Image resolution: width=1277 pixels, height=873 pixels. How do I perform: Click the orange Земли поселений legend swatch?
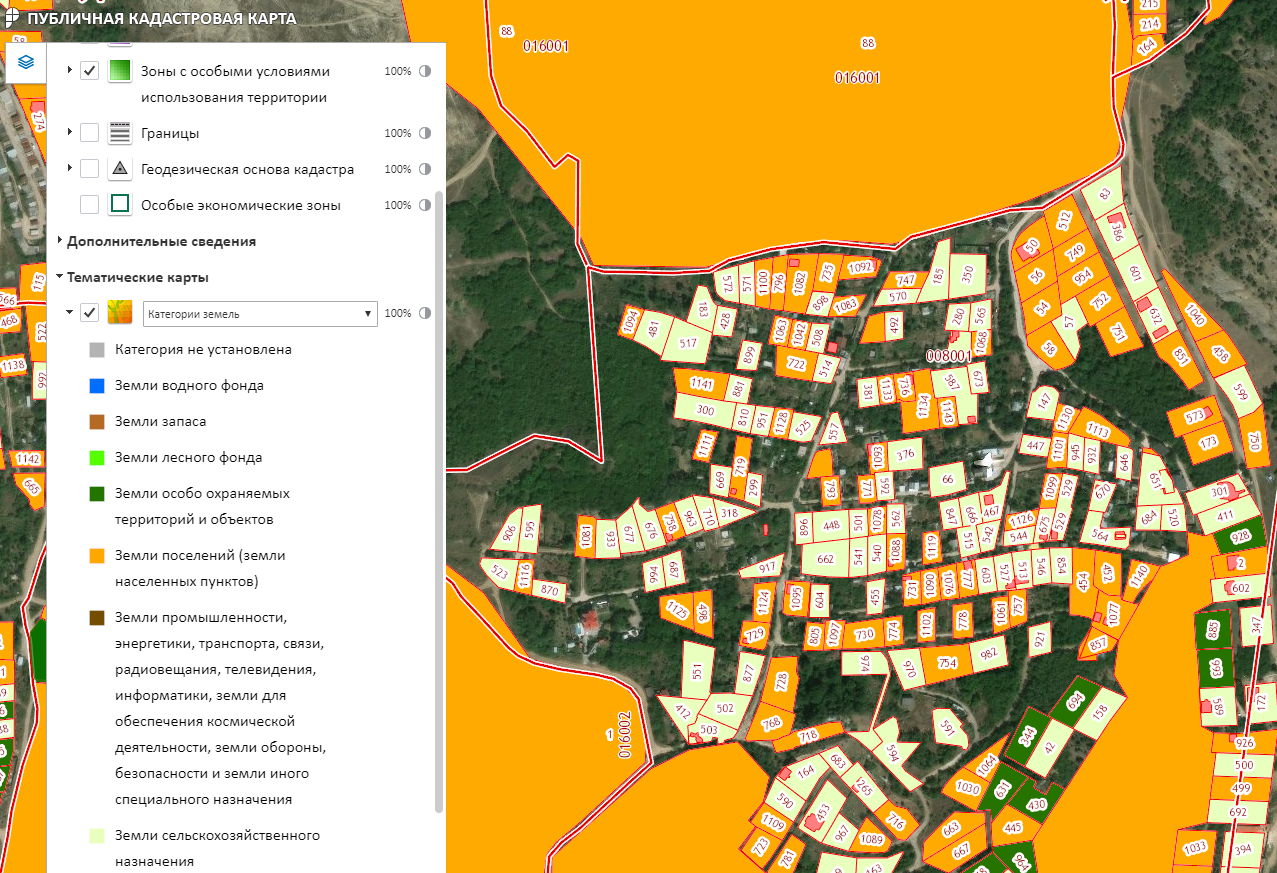click(x=97, y=555)
